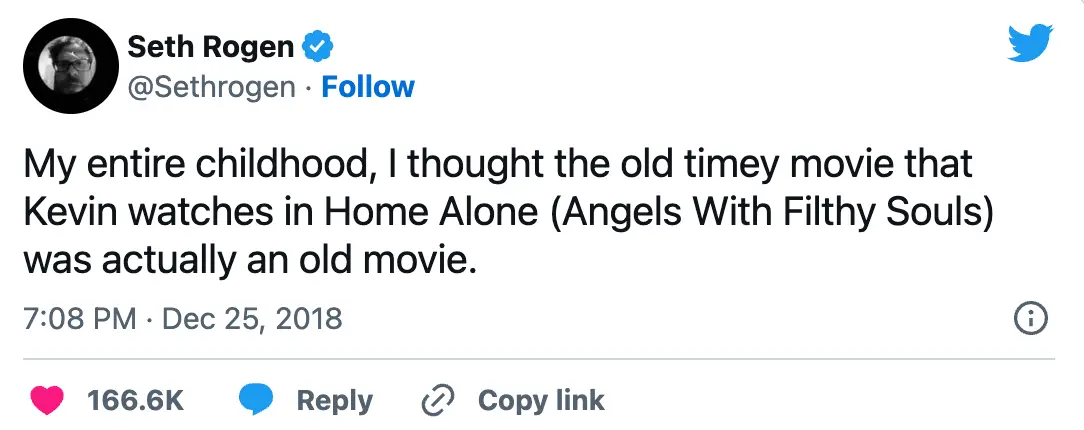Screen dimensions: 1084x430
Task: Open Seth Rogen's profile picture
Action: 67,67
